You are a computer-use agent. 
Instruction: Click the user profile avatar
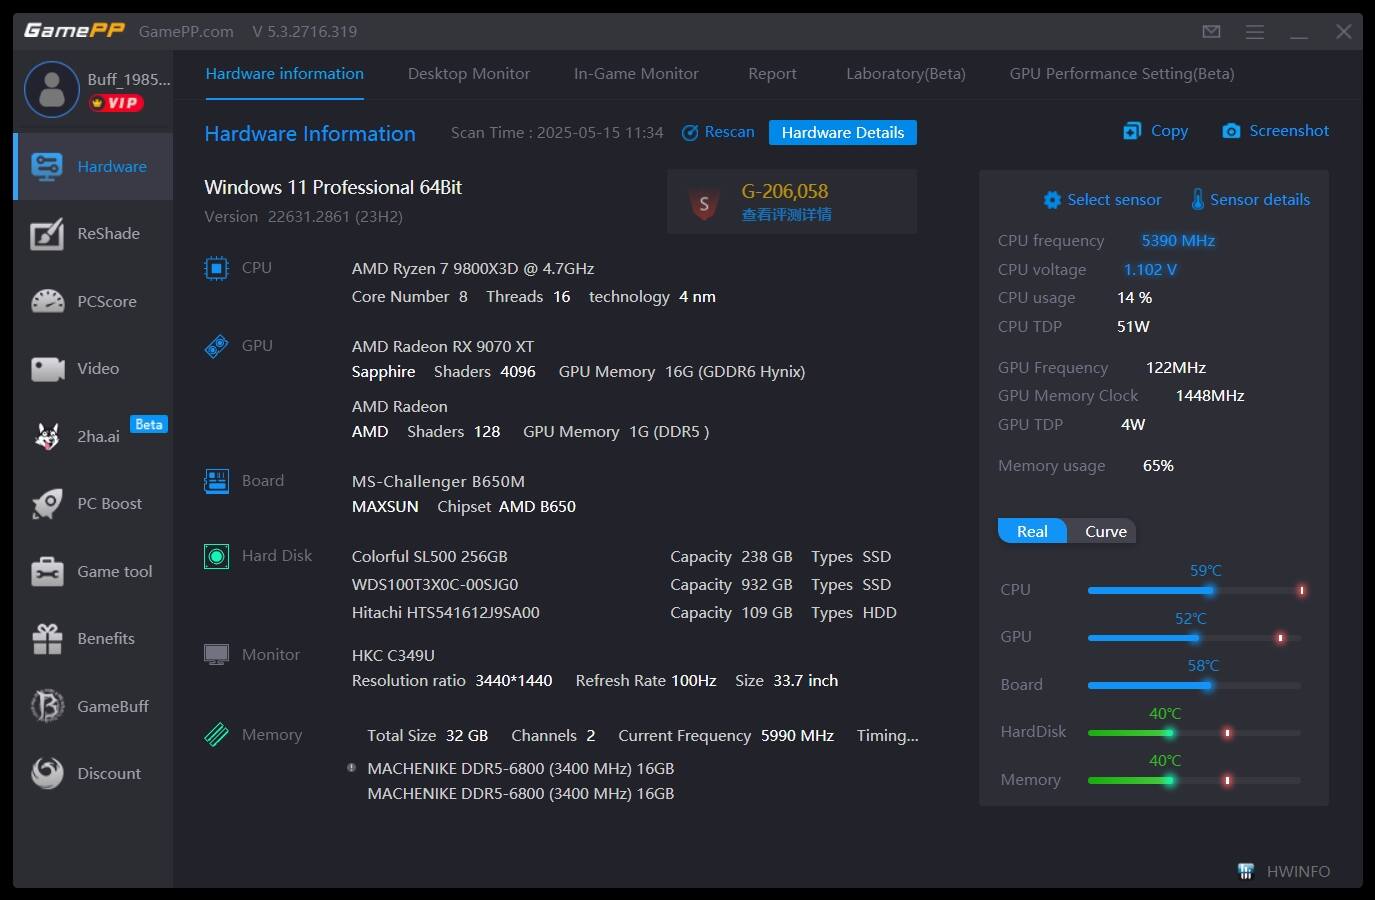click(52, 89)
